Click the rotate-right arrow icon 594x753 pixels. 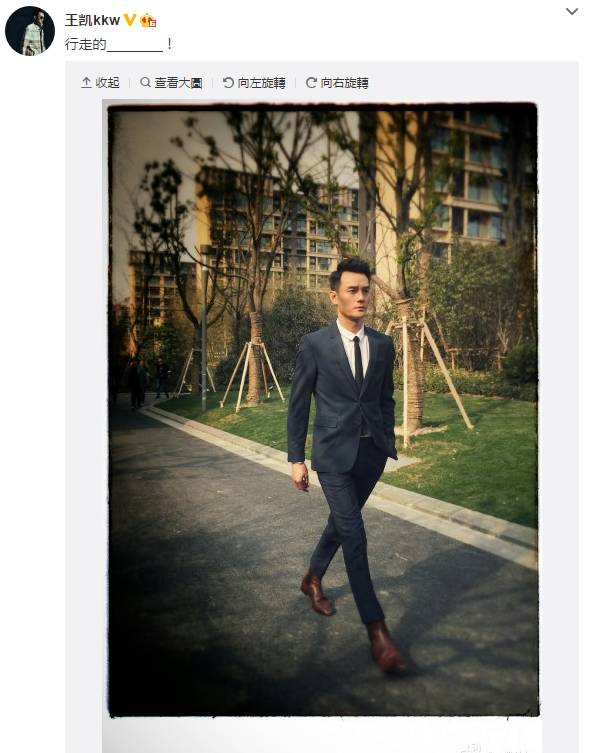pos(311,83)
